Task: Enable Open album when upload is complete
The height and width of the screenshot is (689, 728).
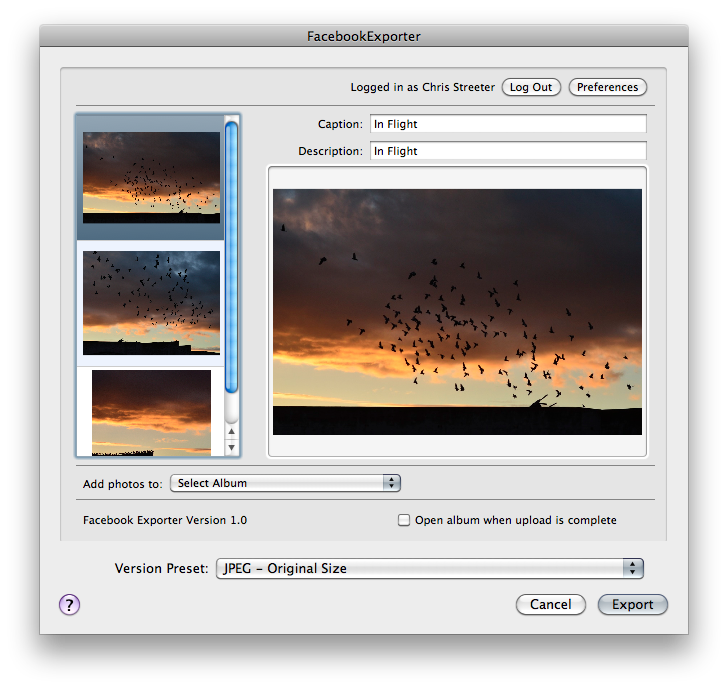Action: click(x=404, y=520)
